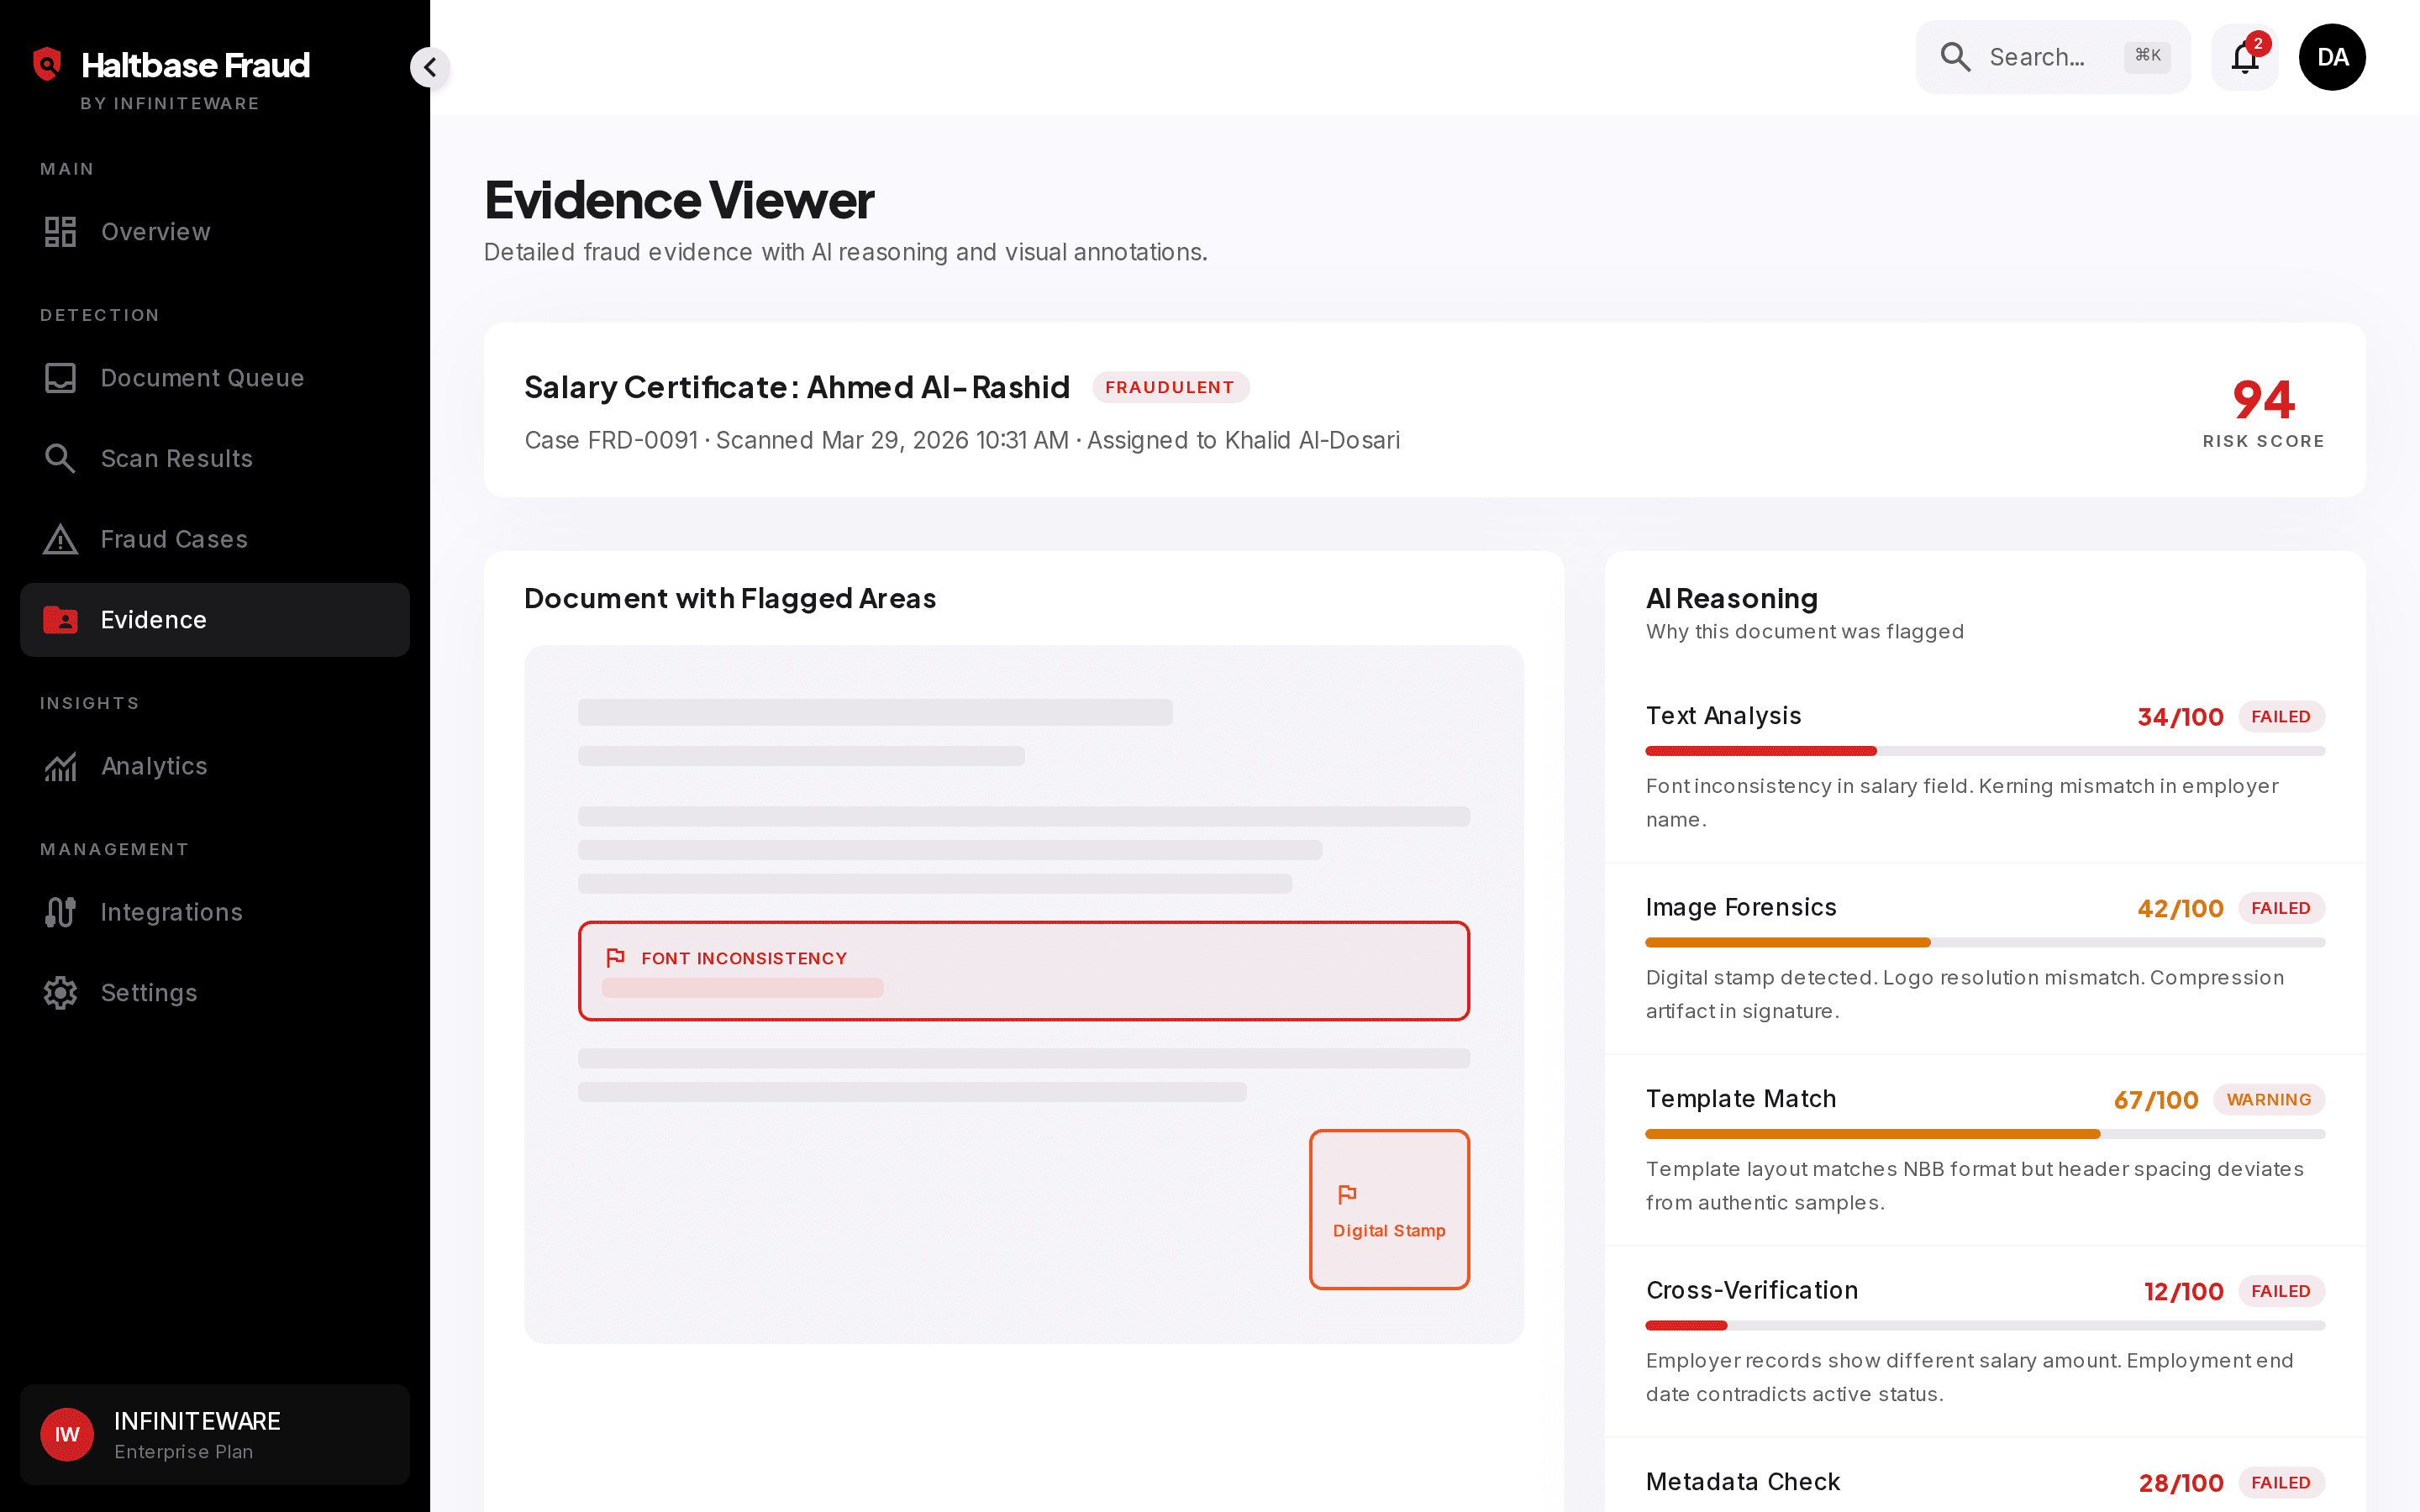Click the Image Forensics progress bar

[x=1985, y=942]
